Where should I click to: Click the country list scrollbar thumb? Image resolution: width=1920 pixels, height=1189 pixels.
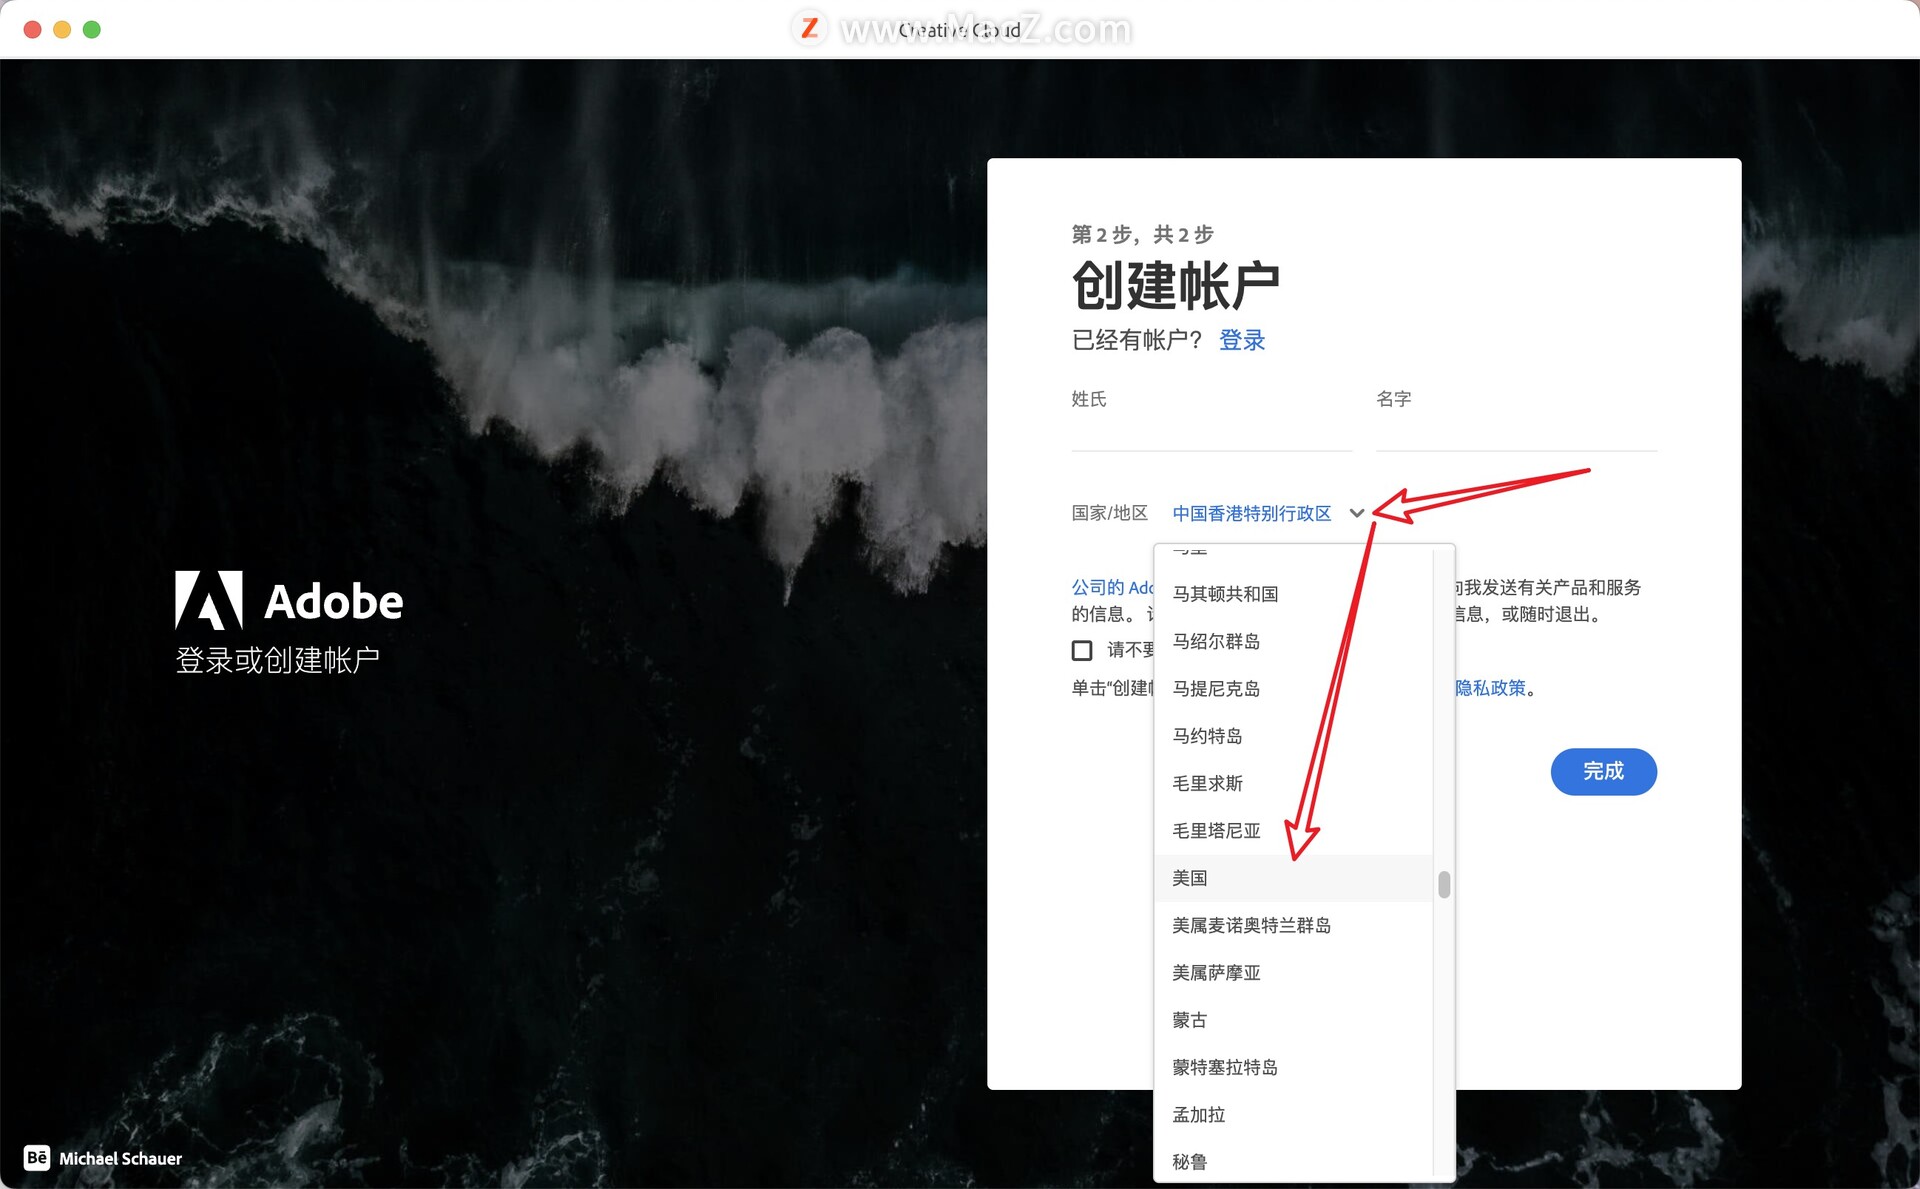[x=1444, y=885]
